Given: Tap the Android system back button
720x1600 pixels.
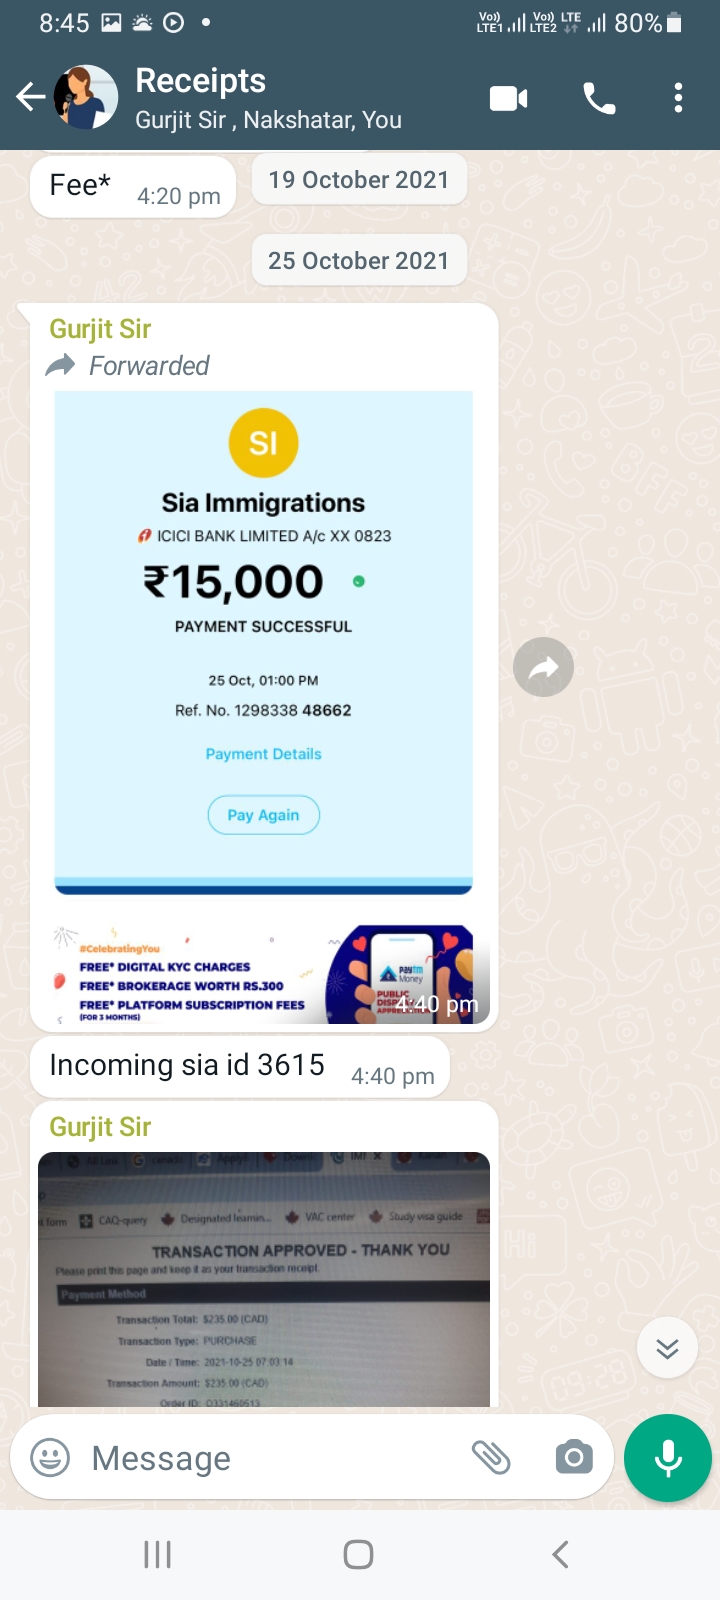Looking at the screenshot, I should [x=560, y=1554].
